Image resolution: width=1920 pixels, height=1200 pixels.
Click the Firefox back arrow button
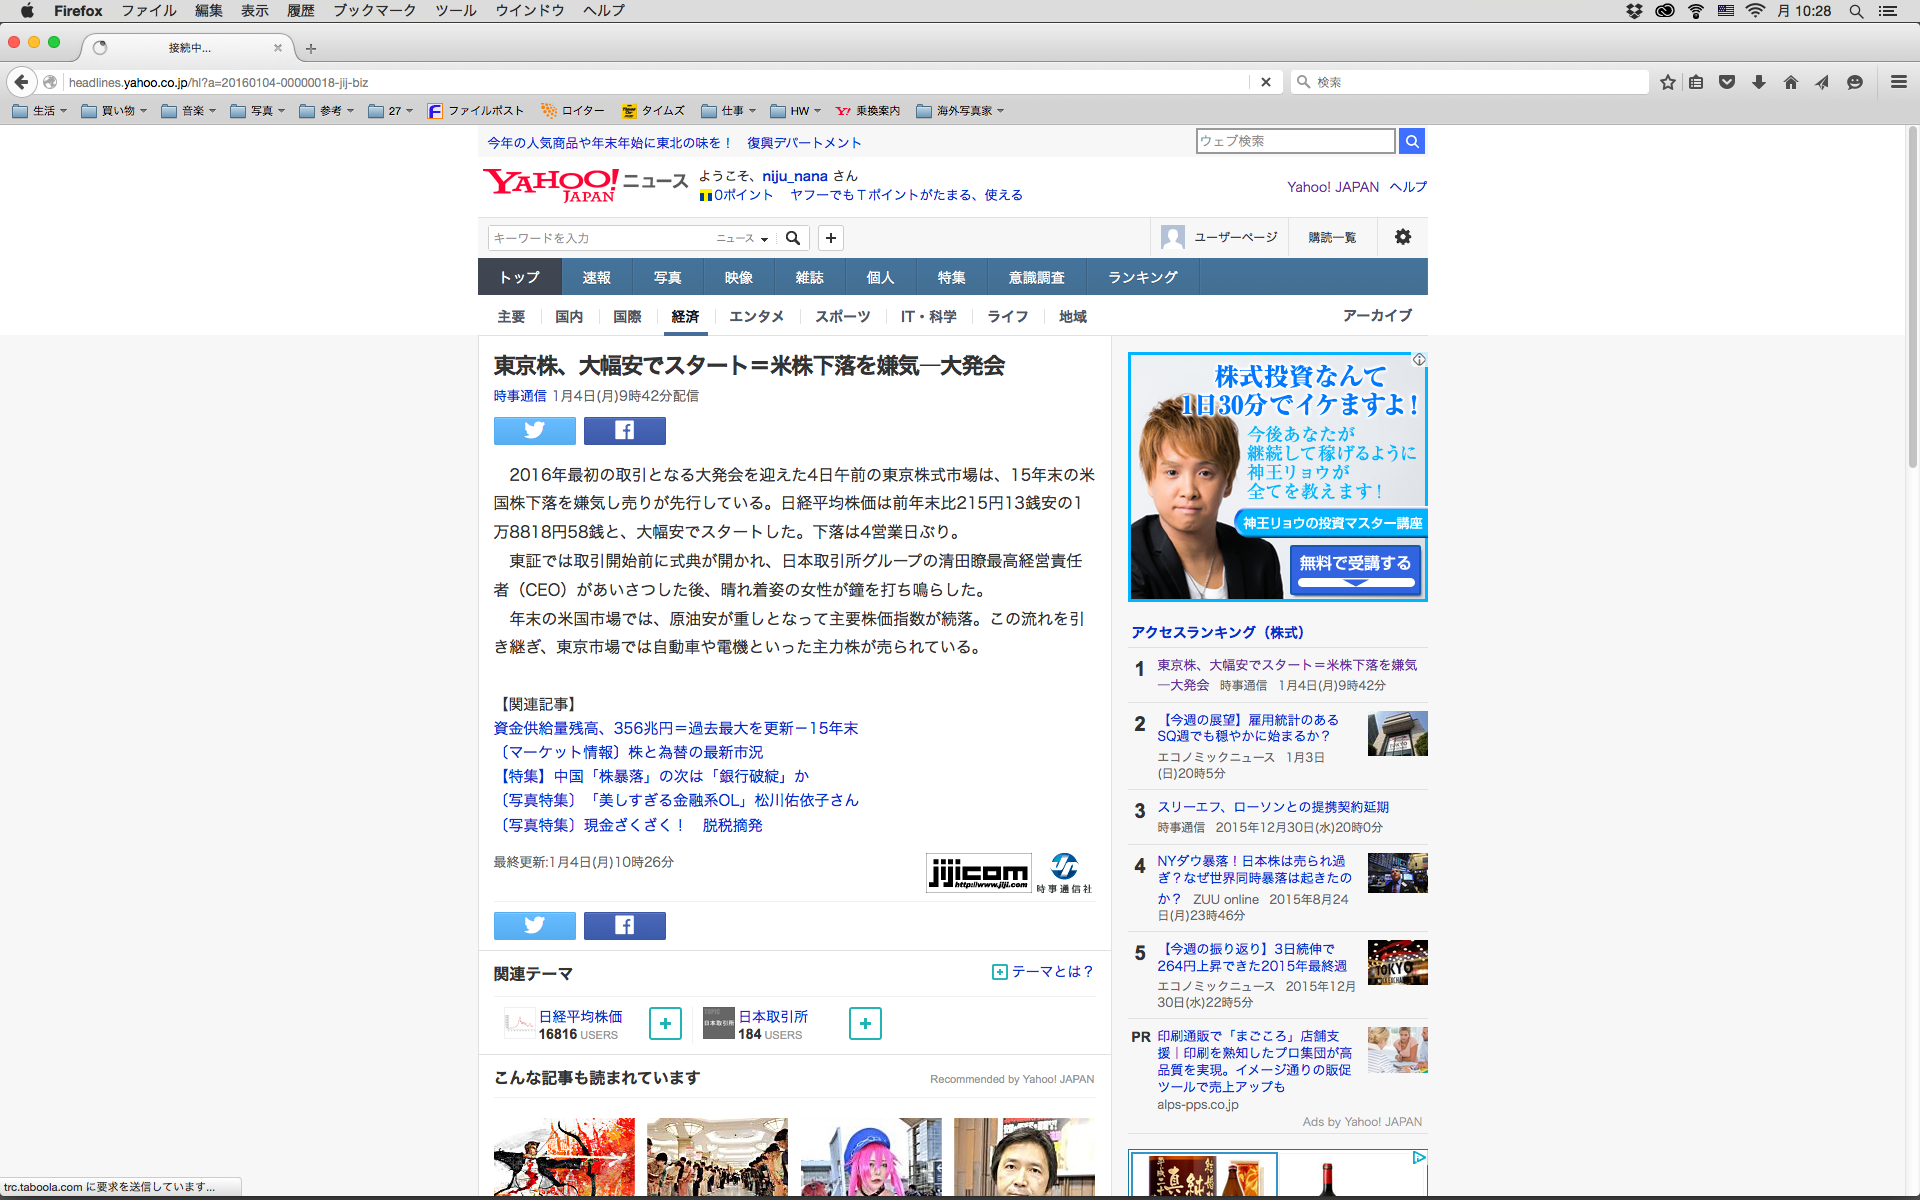[21, 82]
